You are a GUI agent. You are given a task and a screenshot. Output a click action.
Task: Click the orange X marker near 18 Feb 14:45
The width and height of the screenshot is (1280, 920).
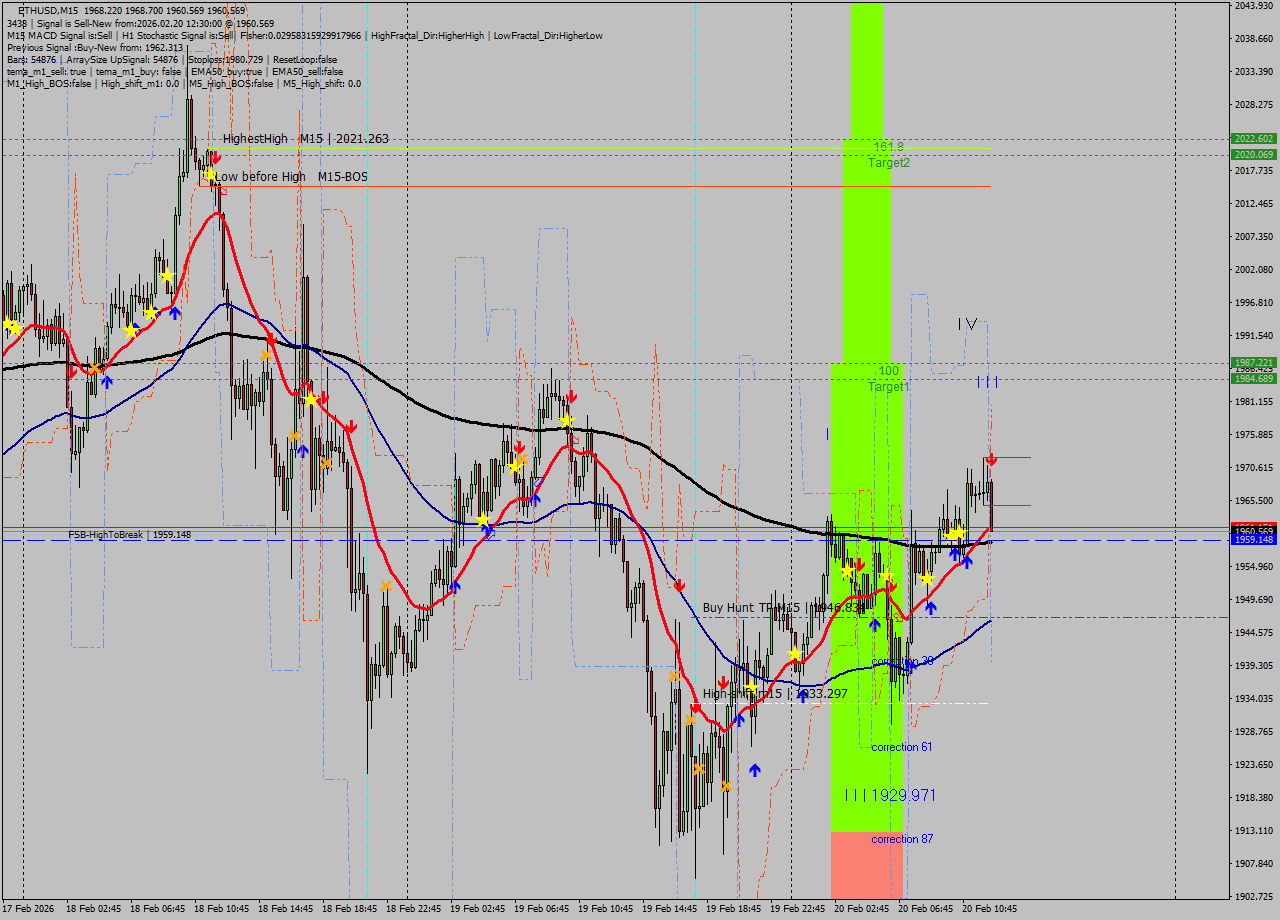(x=294, y=436)
